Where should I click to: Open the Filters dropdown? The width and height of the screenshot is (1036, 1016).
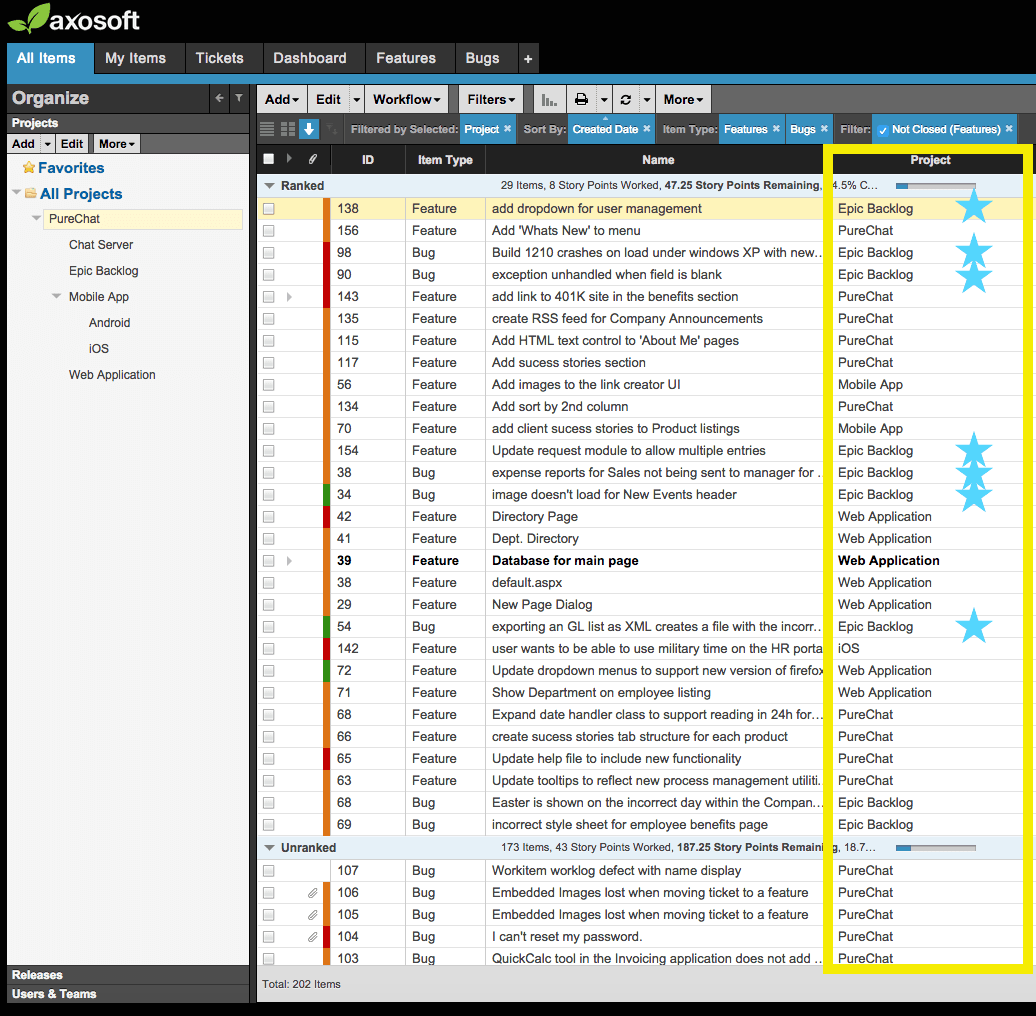pyautogui.click(x=491, y=100)
